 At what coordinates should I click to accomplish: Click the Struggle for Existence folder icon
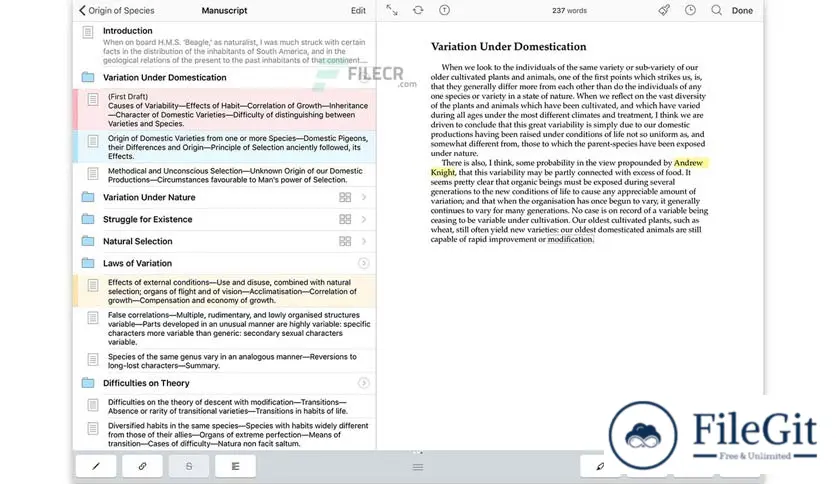pyautogui.click(x=88, y=219)
